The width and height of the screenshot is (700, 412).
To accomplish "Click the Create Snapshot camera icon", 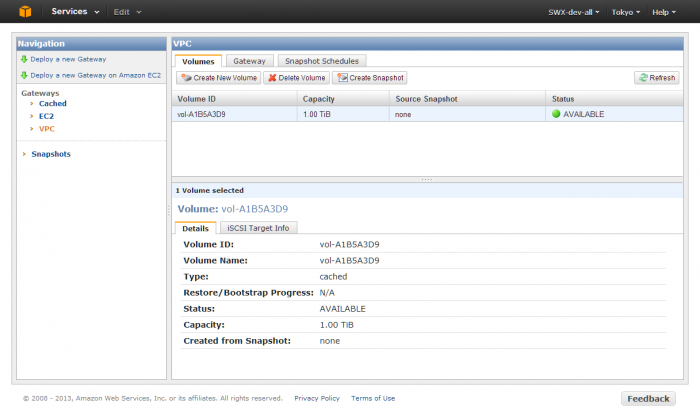I will 342,78.
